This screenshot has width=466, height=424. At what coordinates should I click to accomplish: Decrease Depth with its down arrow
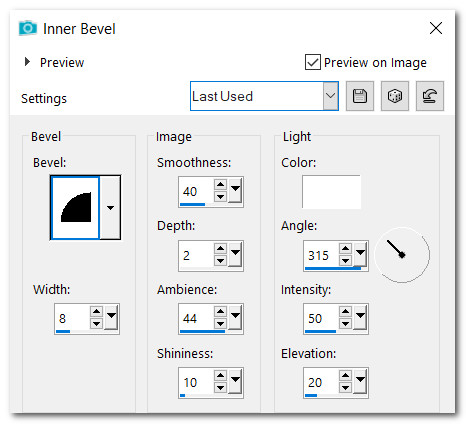point(220,260)
